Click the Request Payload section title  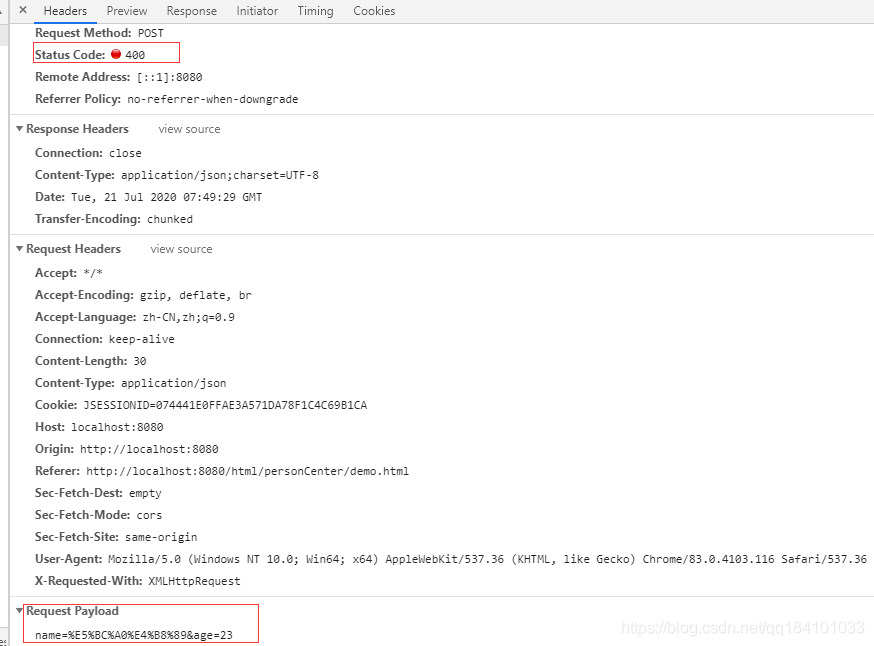pos(72,611)
